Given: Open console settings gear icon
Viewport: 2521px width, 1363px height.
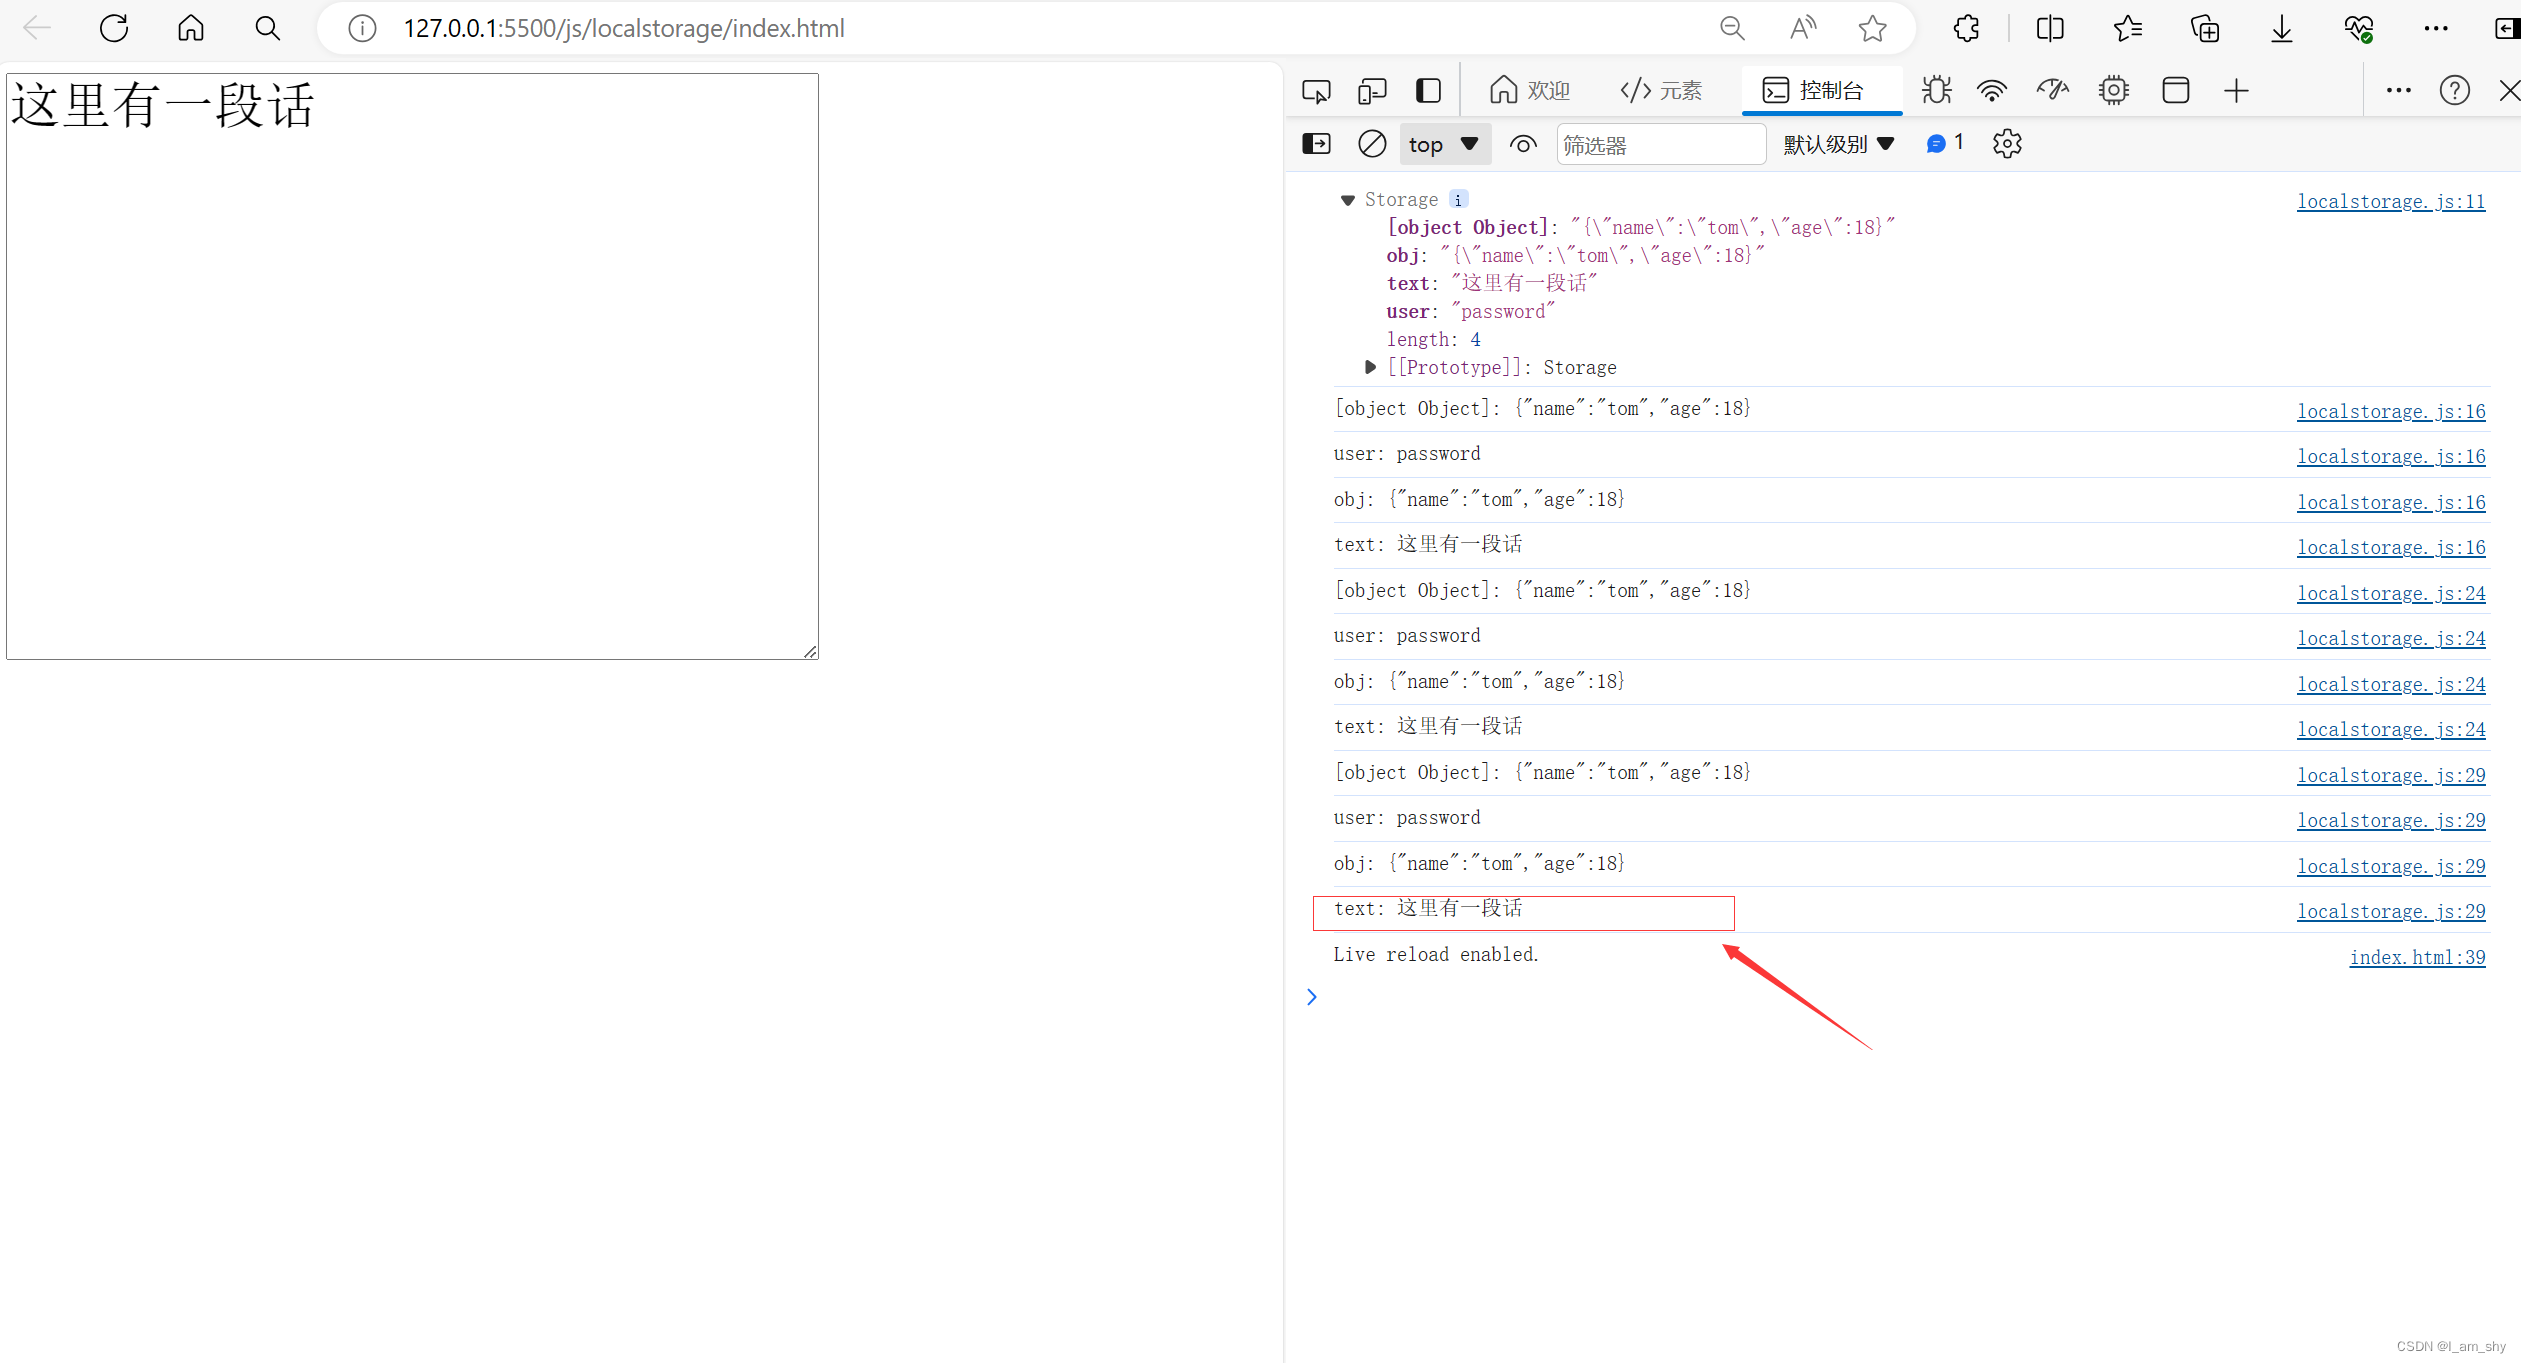Looking at the screenshot, I should (2007, 144).
